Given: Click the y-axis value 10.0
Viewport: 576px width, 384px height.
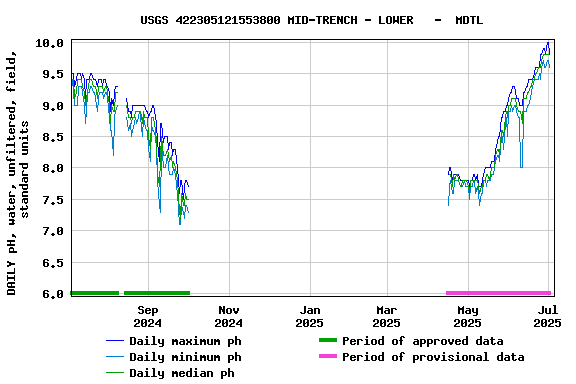Looking at the screenshot, I should (x=49, y=43).
